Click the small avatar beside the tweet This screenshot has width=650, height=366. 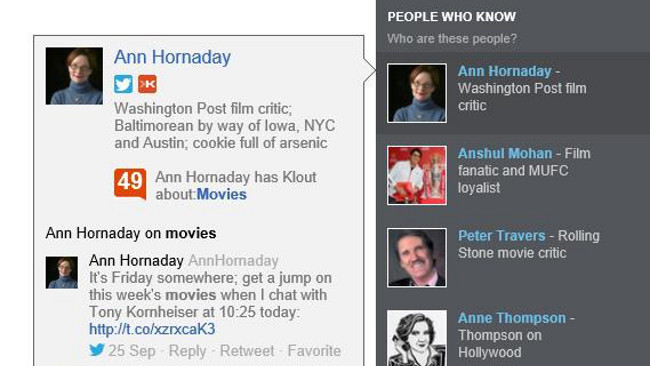[x=62, y=272]
